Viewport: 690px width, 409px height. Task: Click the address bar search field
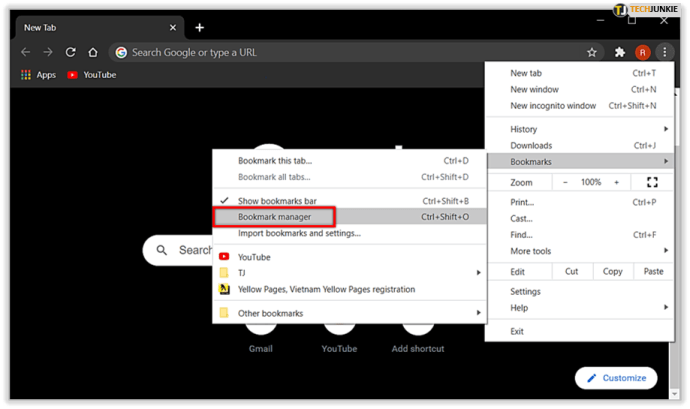point(348,53)
